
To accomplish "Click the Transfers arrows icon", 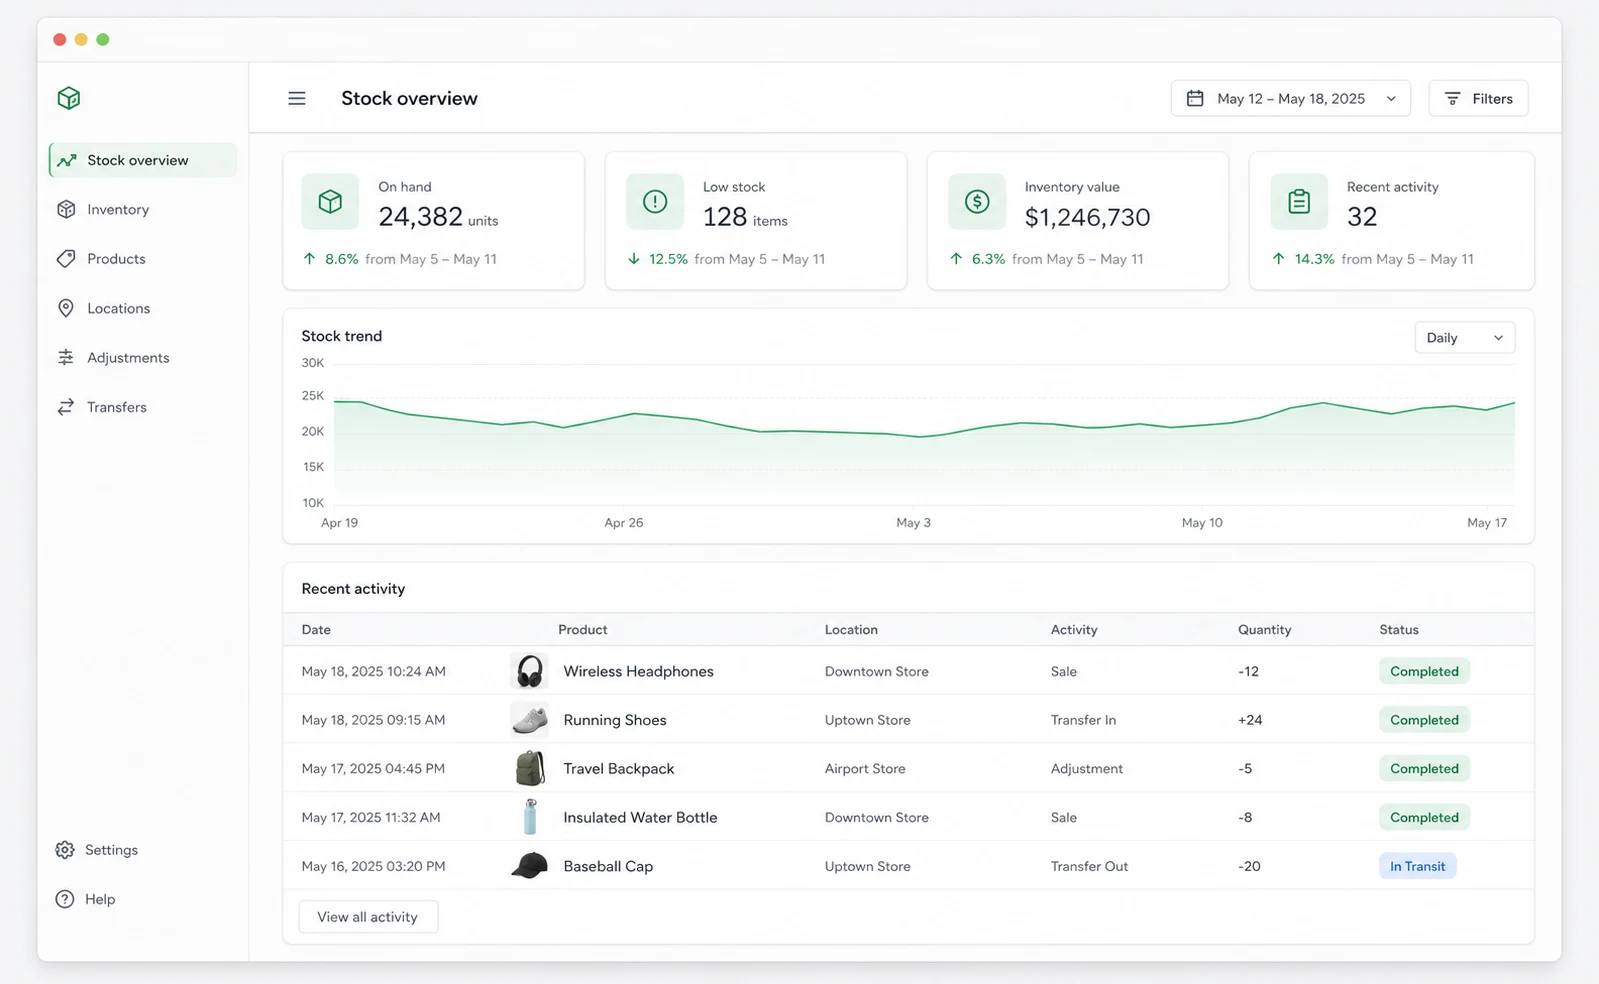I will [66, 407].
